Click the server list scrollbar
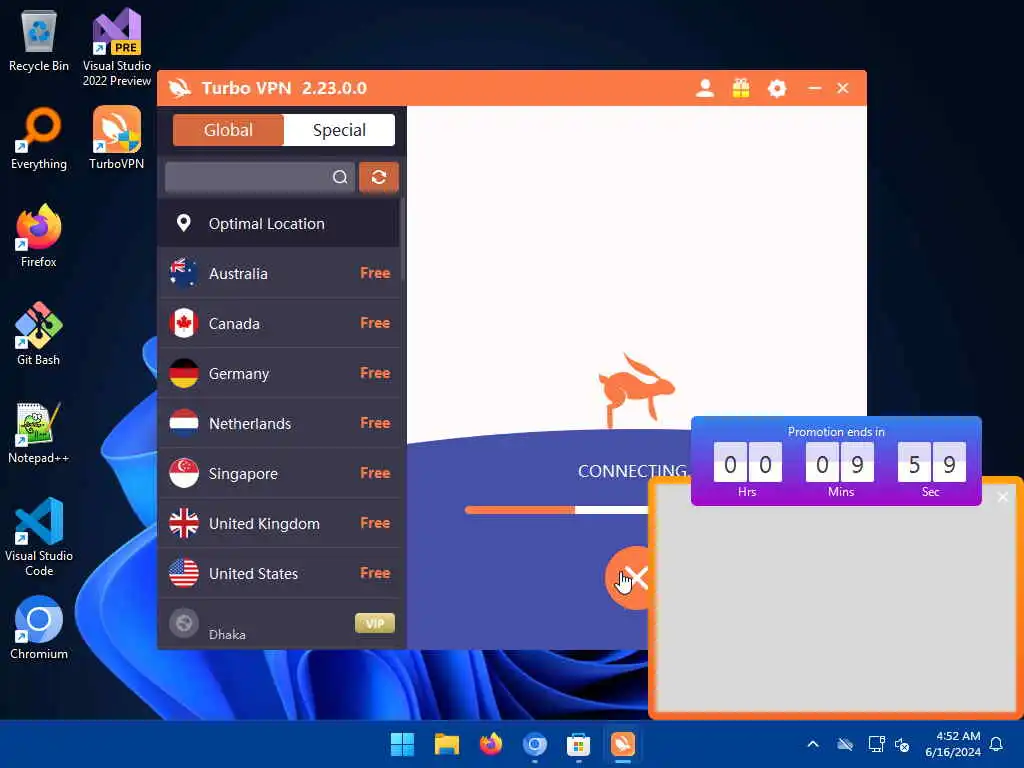The height and width of the screenshot is (768, 1024). [403, 238]
